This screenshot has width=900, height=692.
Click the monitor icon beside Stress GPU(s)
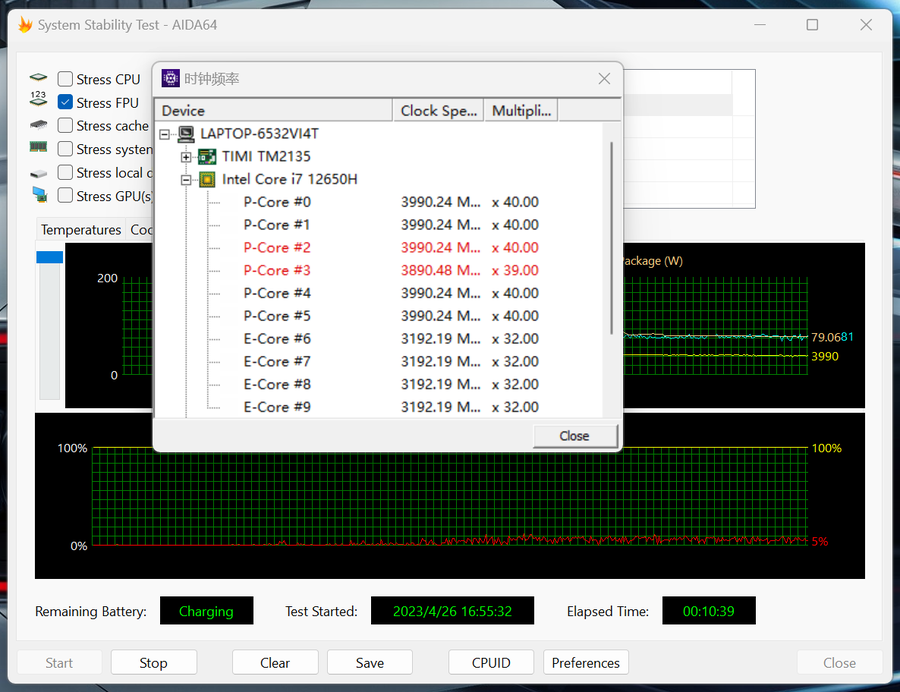tap(38, 196)
